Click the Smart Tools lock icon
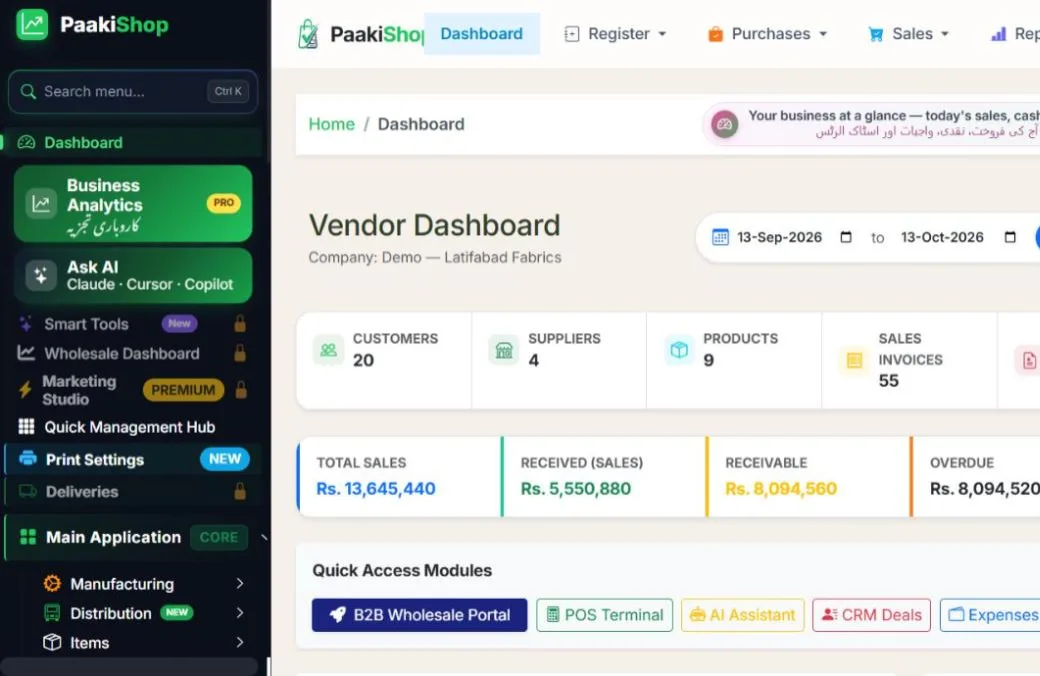The height and width of the screenshot is (676, 1040). tap(240, 324)
